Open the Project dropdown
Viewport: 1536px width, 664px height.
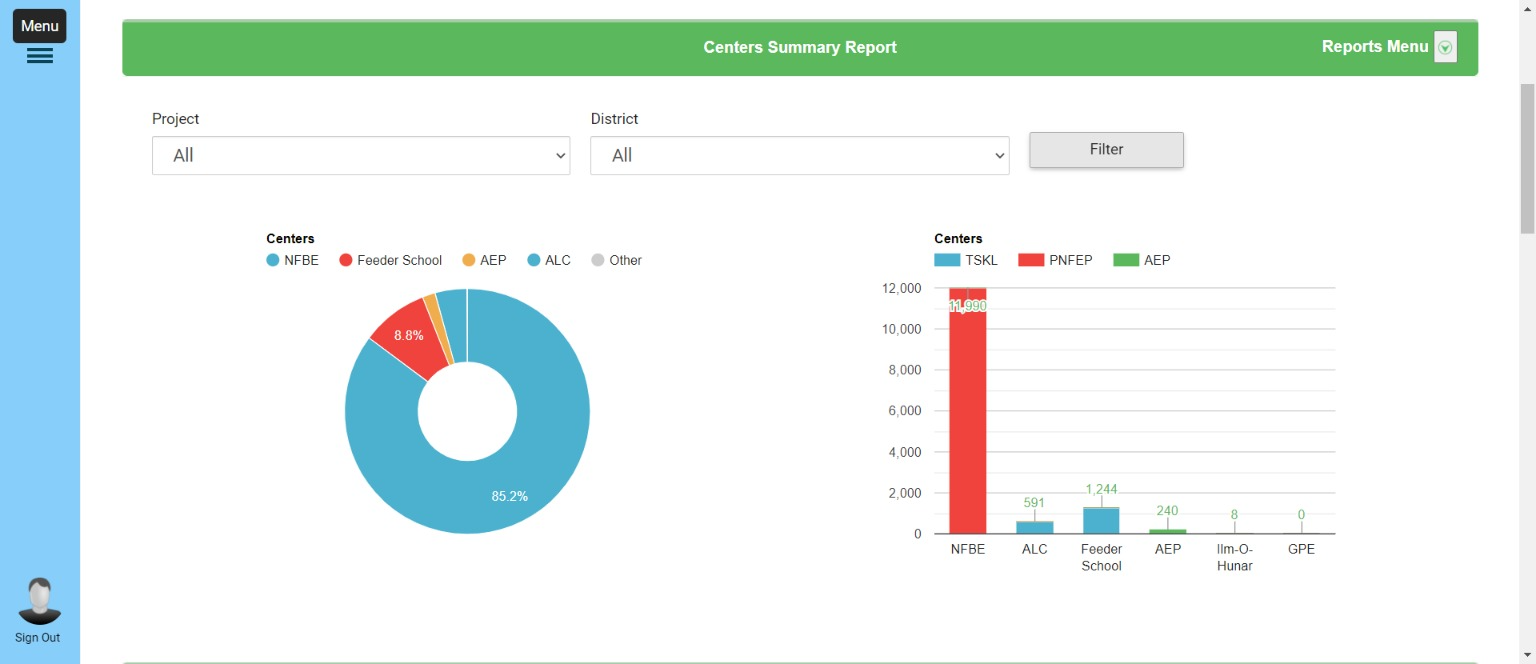(x=361, y=156)
